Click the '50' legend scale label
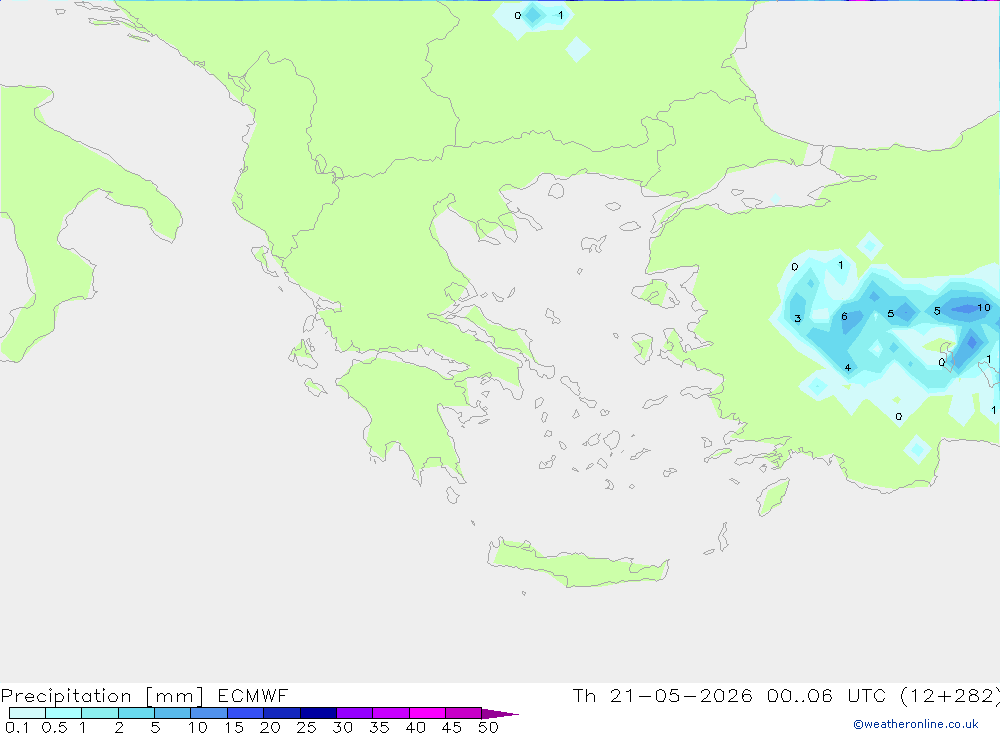Viewport: 1000px width, 733px height. pyautogui.click(x=488, y=727)
